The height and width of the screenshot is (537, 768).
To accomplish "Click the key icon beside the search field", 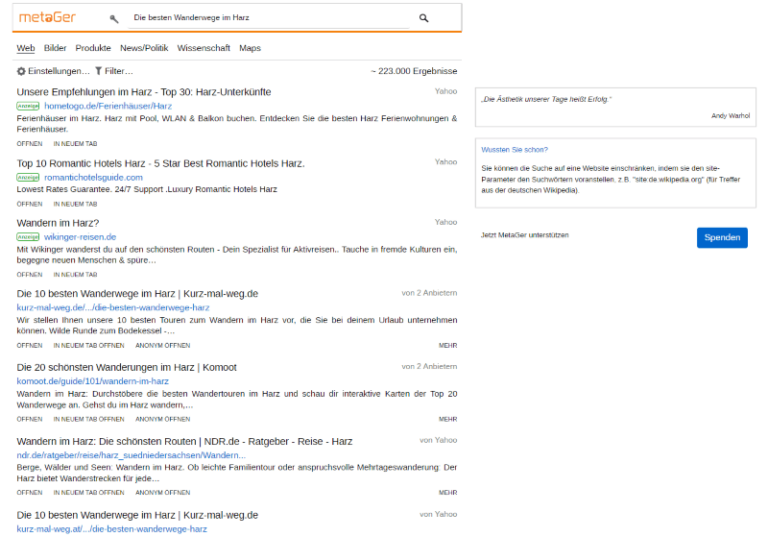I will tap(114, 19).
